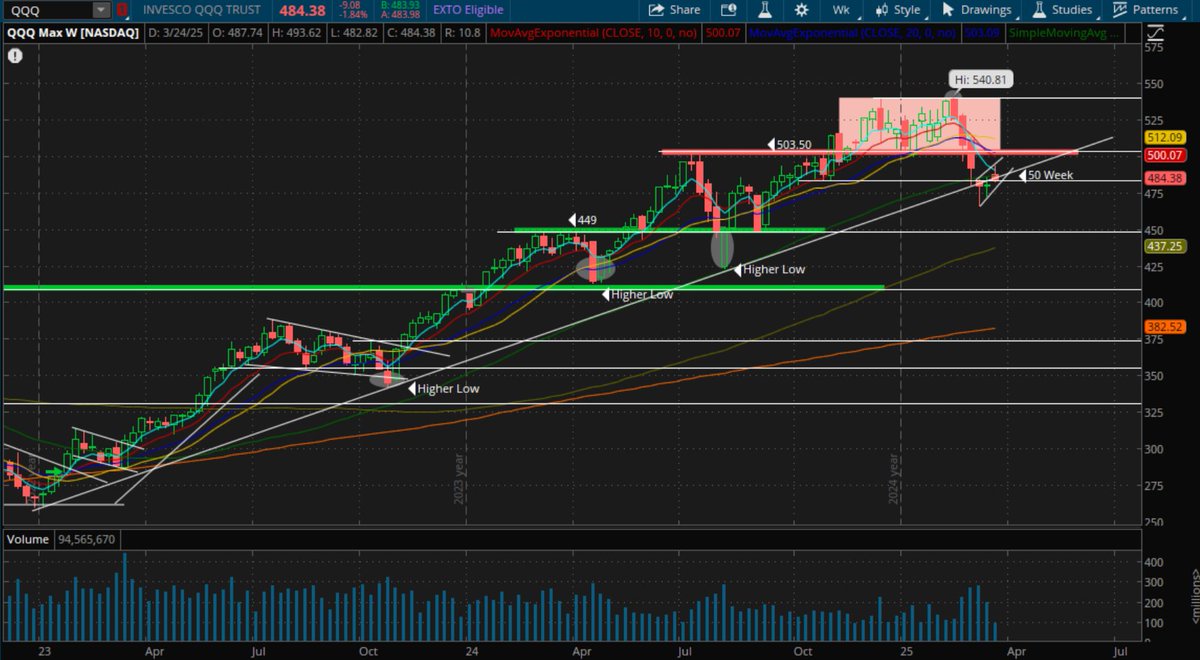Click the red symbol-link icon after the symbol box
The width and height of the screenshot is (1200, 660).
point(121,10)
